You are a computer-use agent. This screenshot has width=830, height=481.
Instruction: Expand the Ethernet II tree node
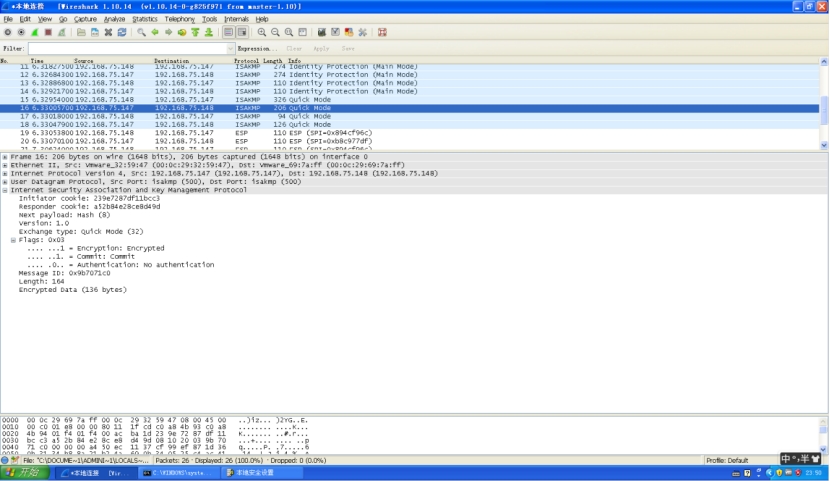(x=5, y=165)
